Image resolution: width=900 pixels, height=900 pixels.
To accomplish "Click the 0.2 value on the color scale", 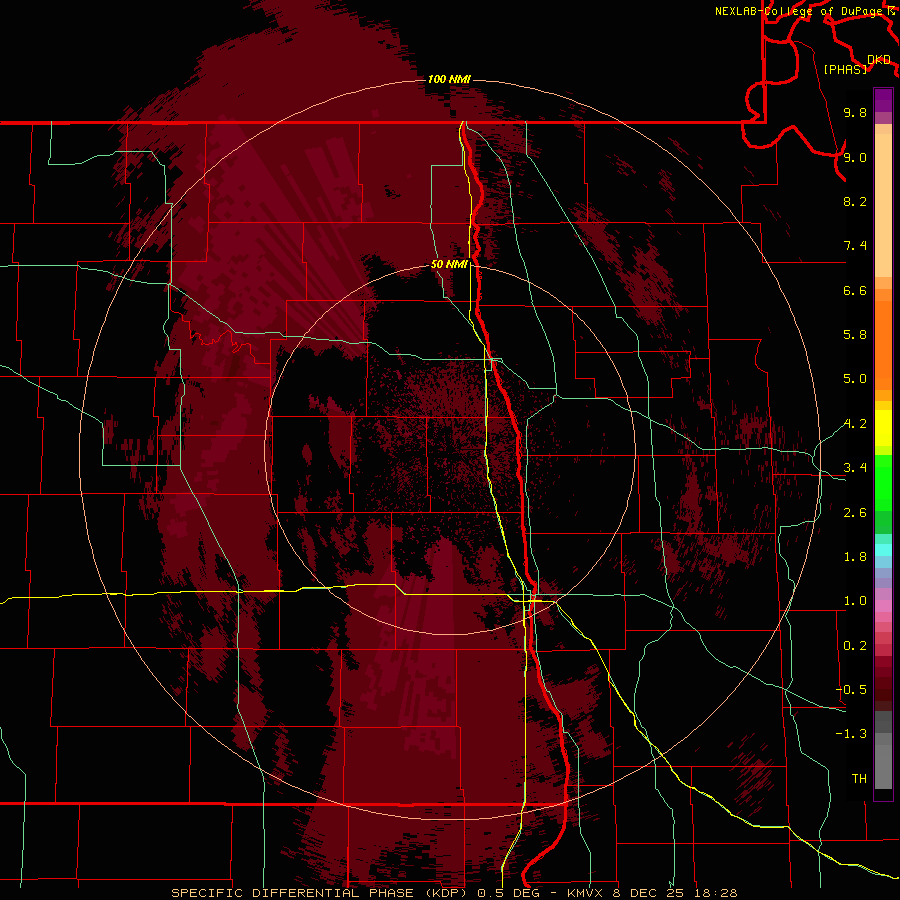I will (855, 646).
